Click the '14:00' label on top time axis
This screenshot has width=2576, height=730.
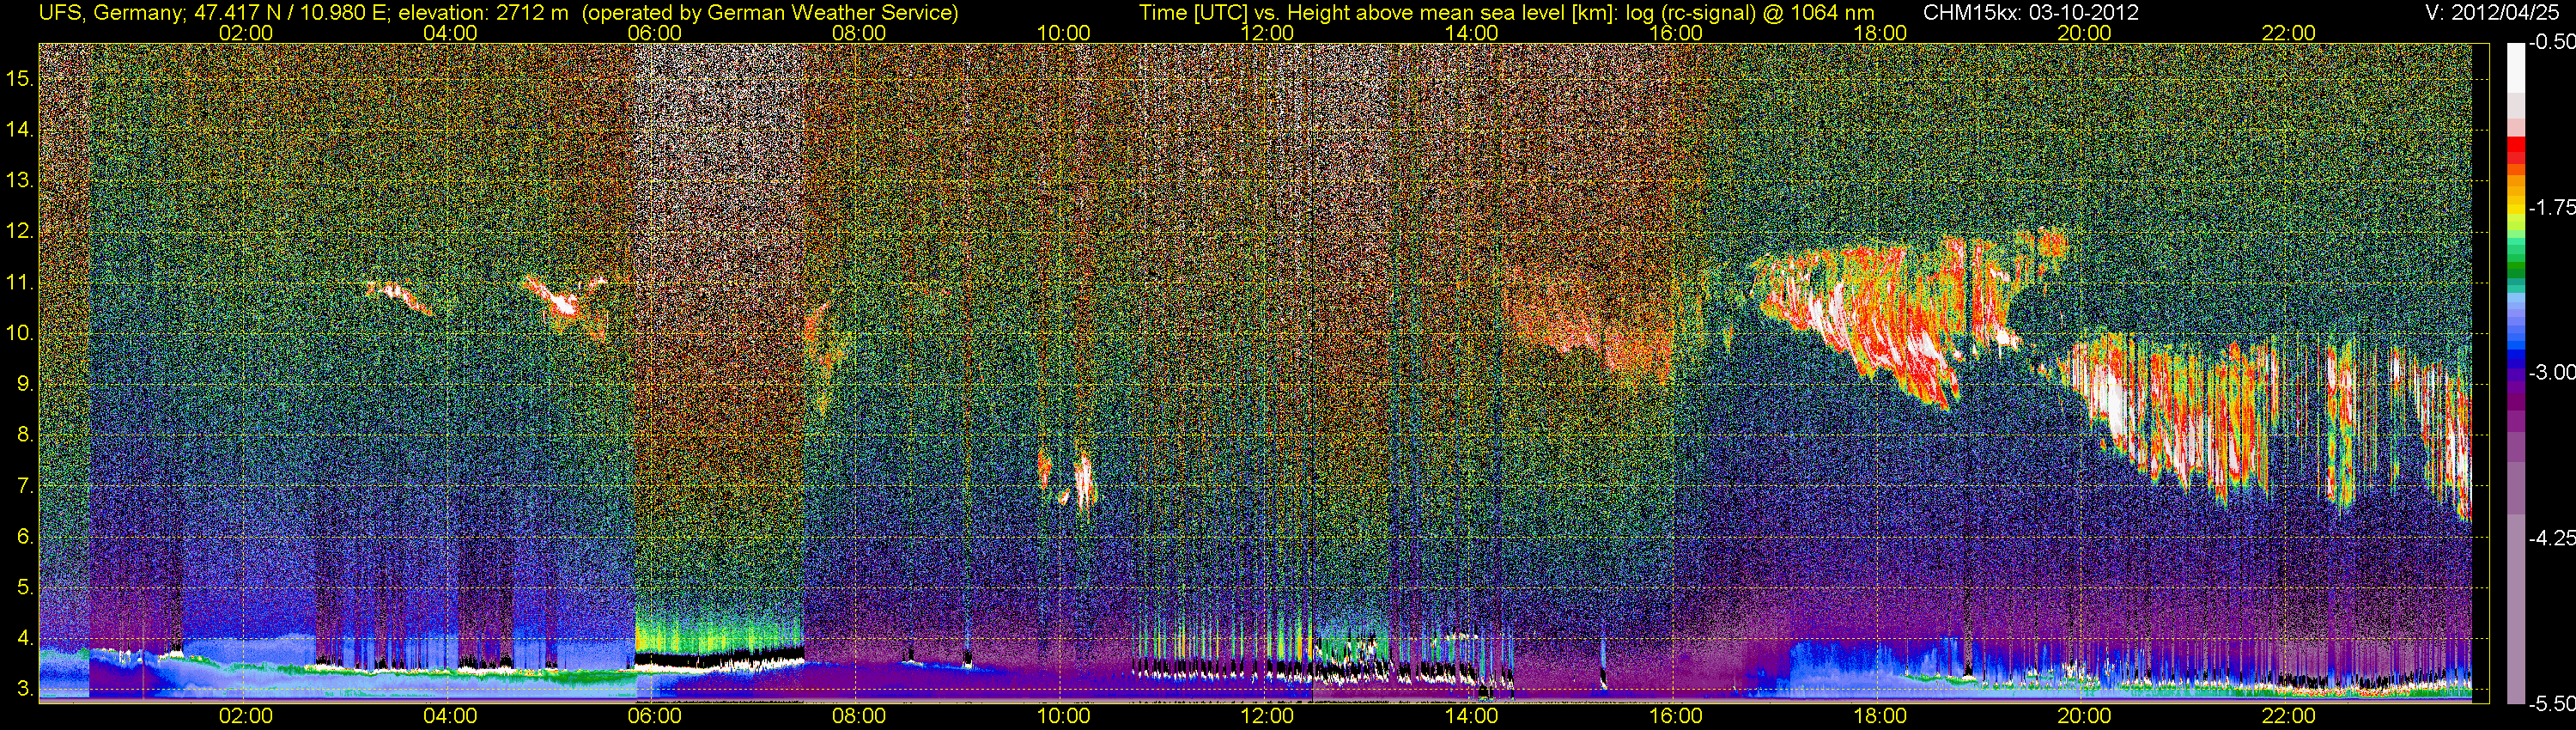click(x=1472, y=33)
